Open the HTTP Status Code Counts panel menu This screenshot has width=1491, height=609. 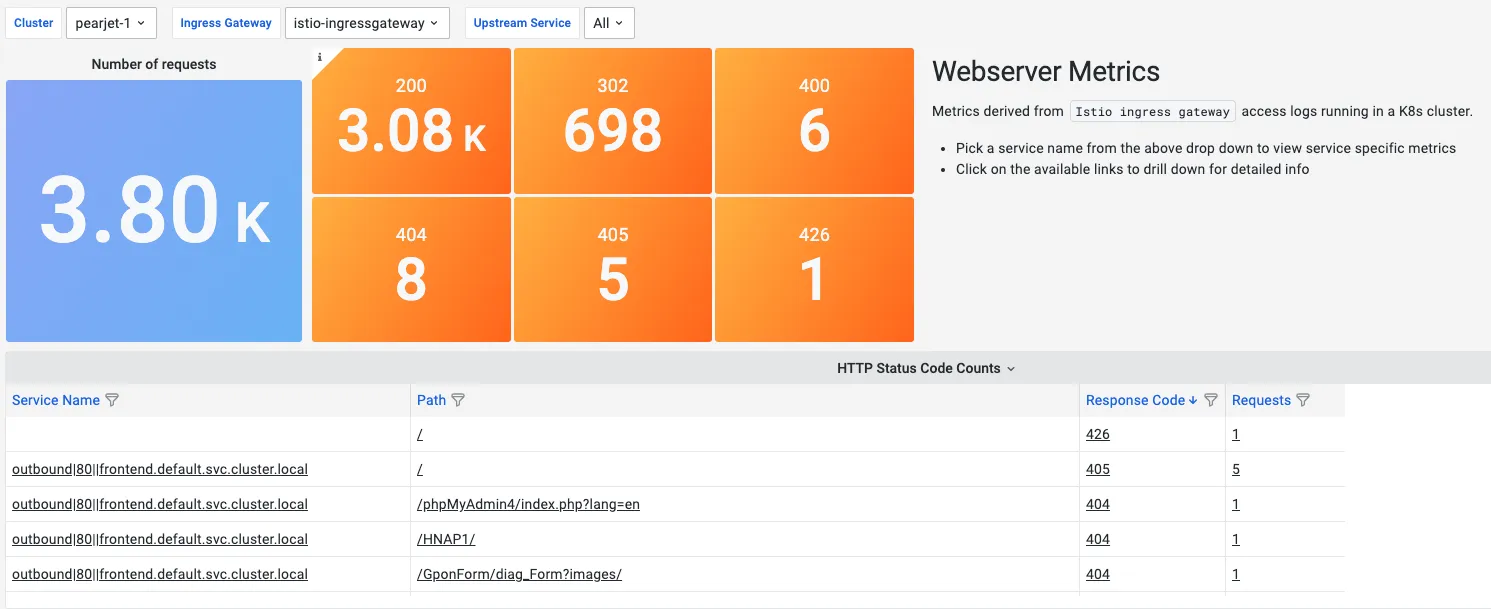click(926, 368)
